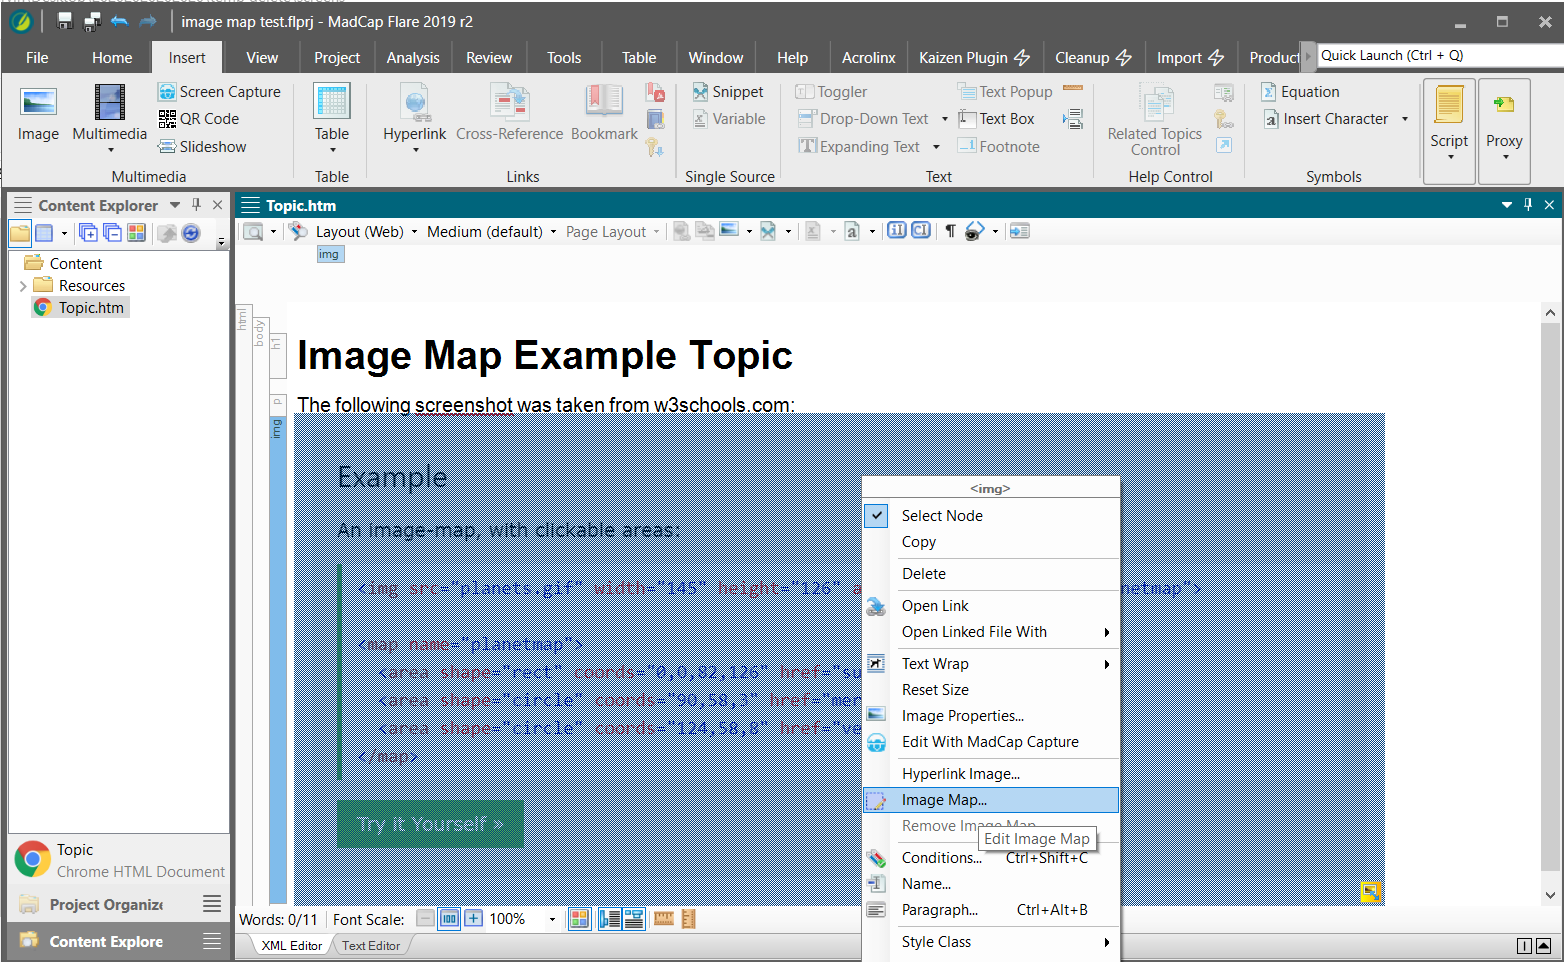Insert a QR Code
Image resolution: width=1568 pixels, height=962 pixels.
point(199,118)
